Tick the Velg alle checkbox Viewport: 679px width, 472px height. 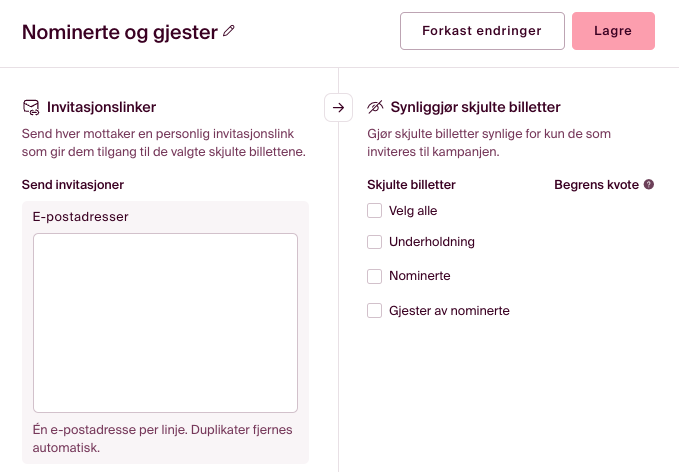click(x=375, y=211)
